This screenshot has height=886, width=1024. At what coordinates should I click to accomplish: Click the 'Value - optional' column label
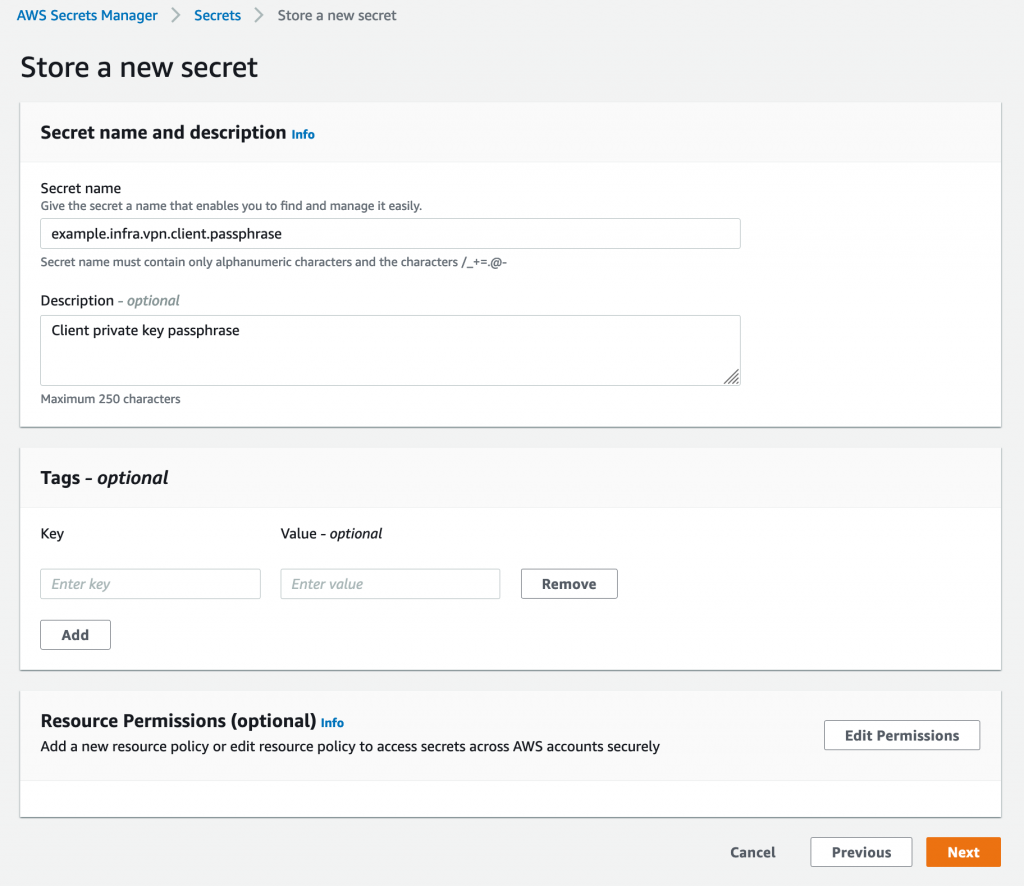point(331,533)
